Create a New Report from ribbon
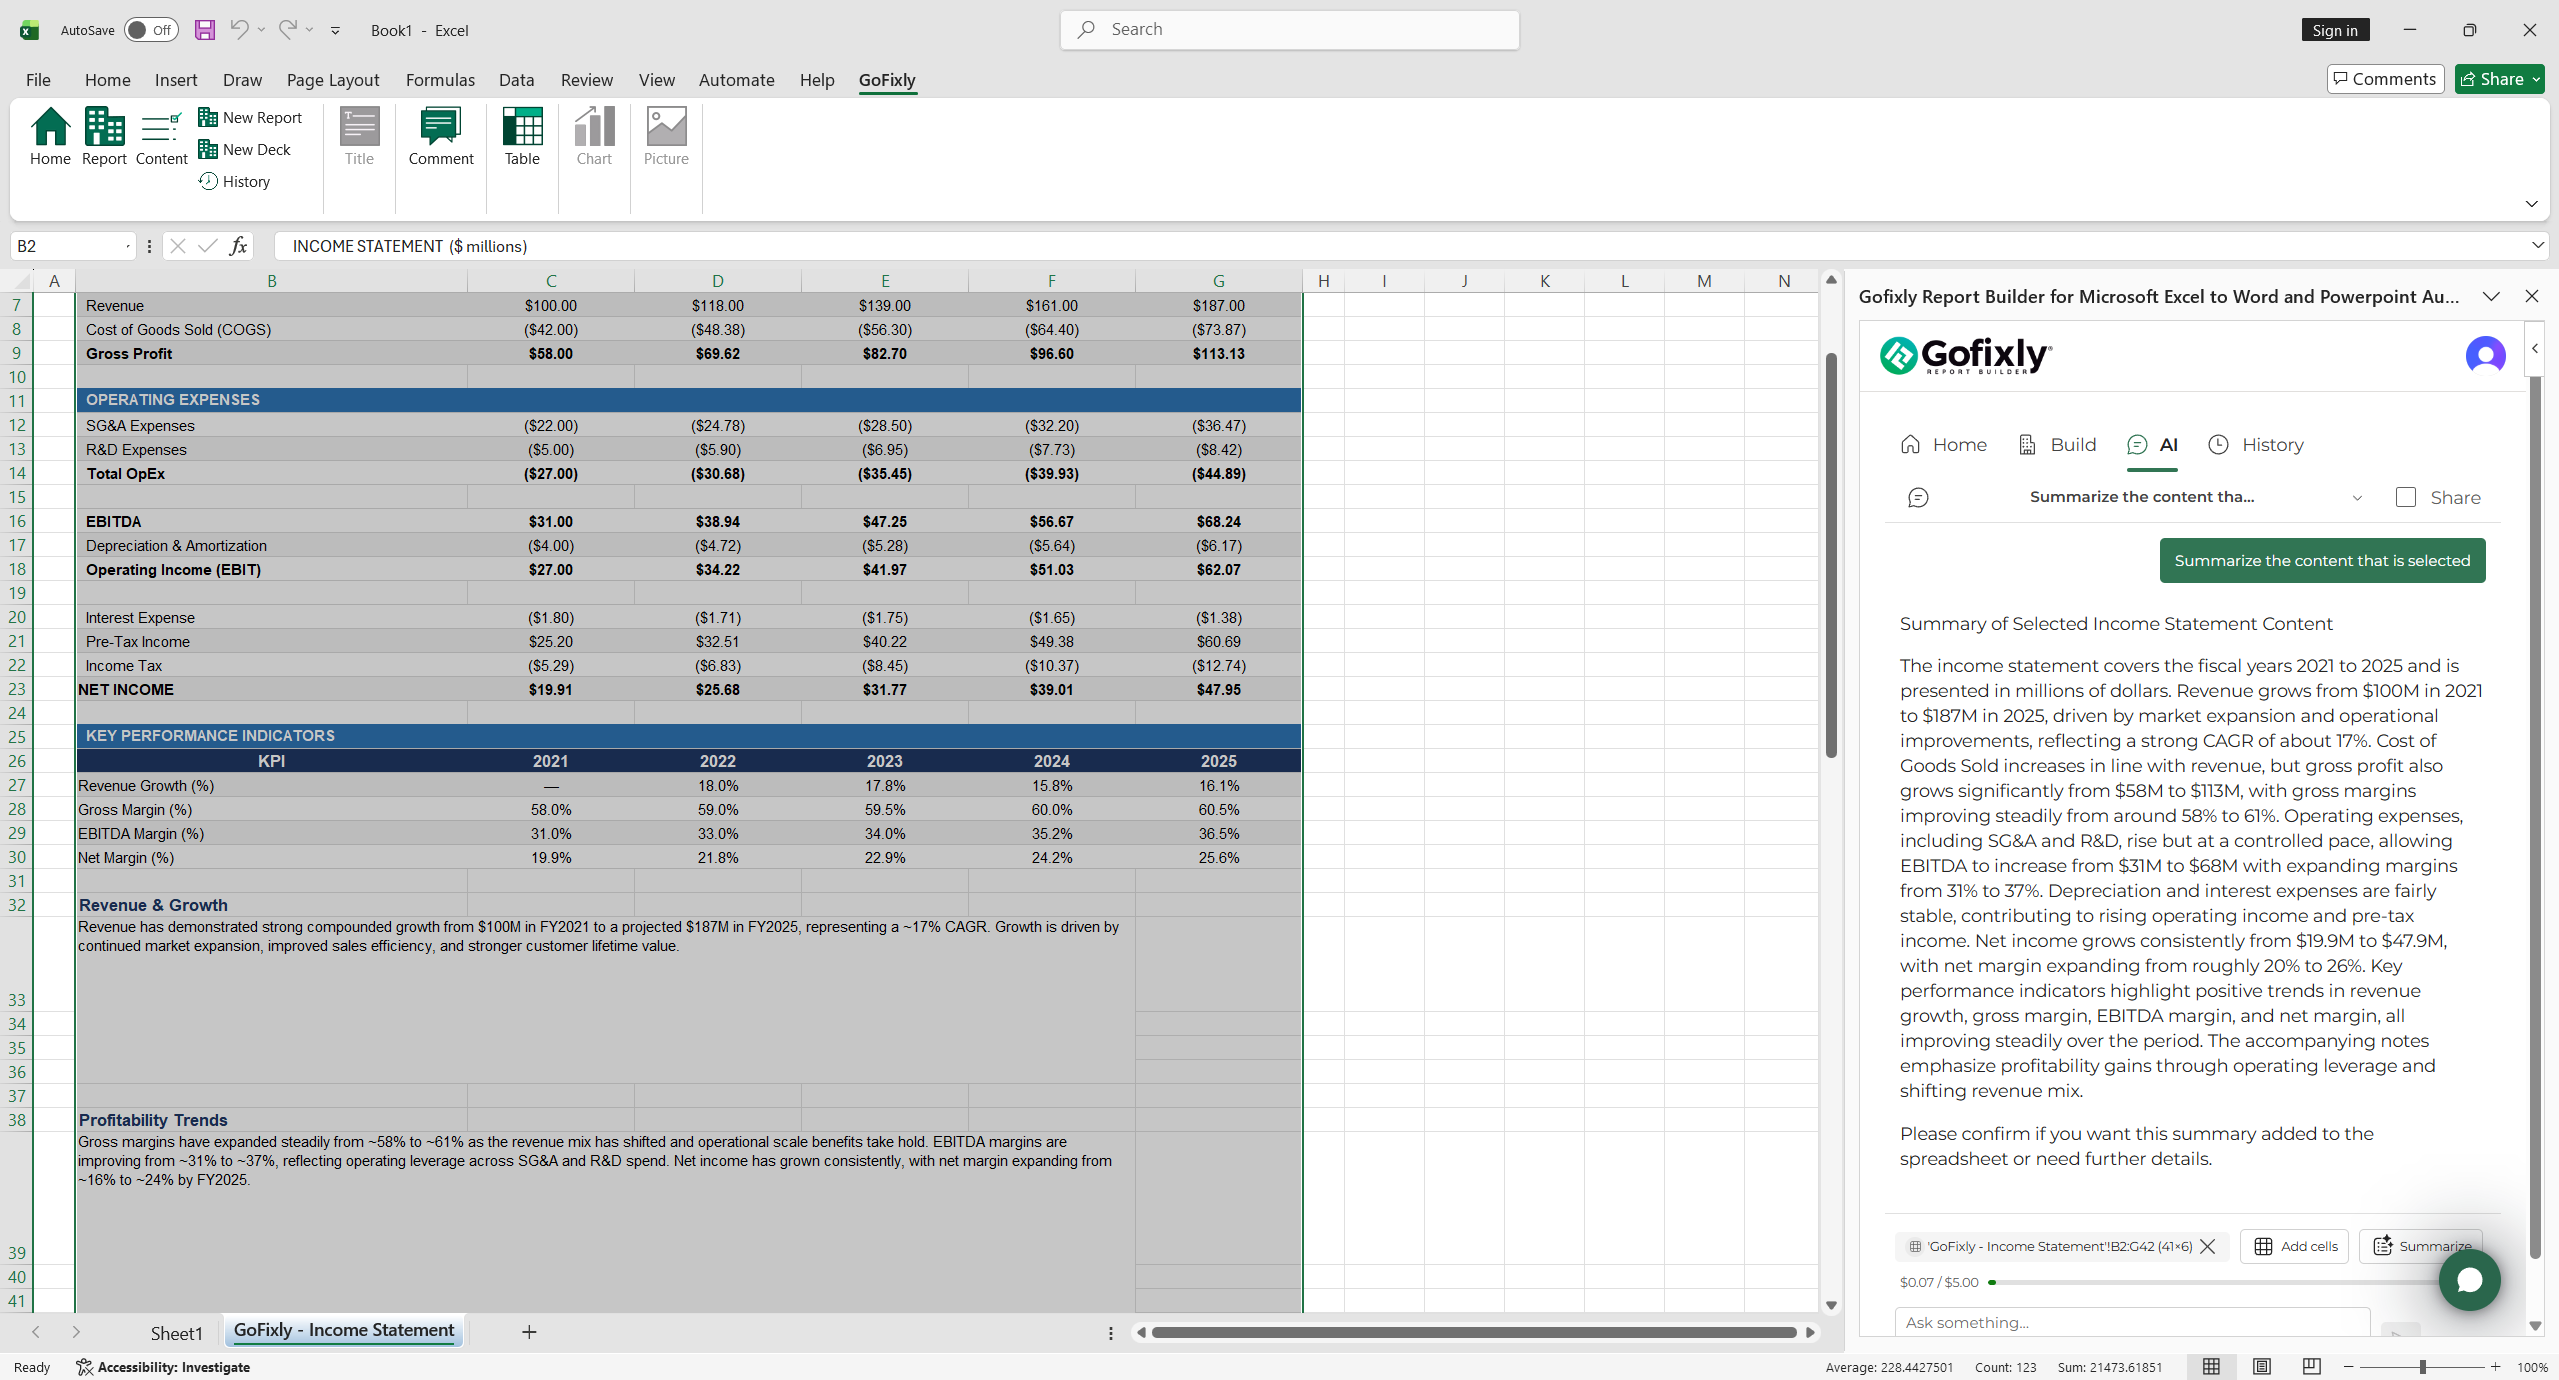Image resolution: width=2559 pixels, height=1380 pixels. click(x=250, y=118)
